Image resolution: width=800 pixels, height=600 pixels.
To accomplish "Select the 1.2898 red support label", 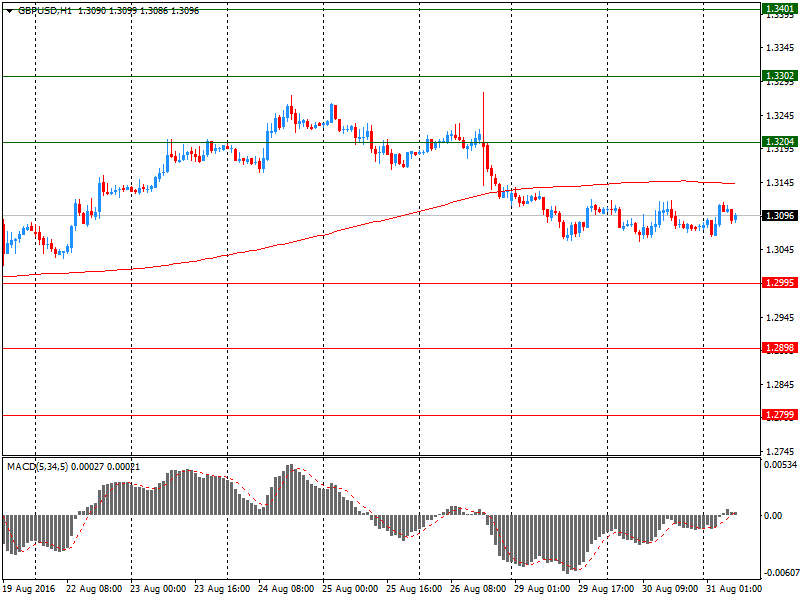I will pyautogui.click(x=780, y=347).
